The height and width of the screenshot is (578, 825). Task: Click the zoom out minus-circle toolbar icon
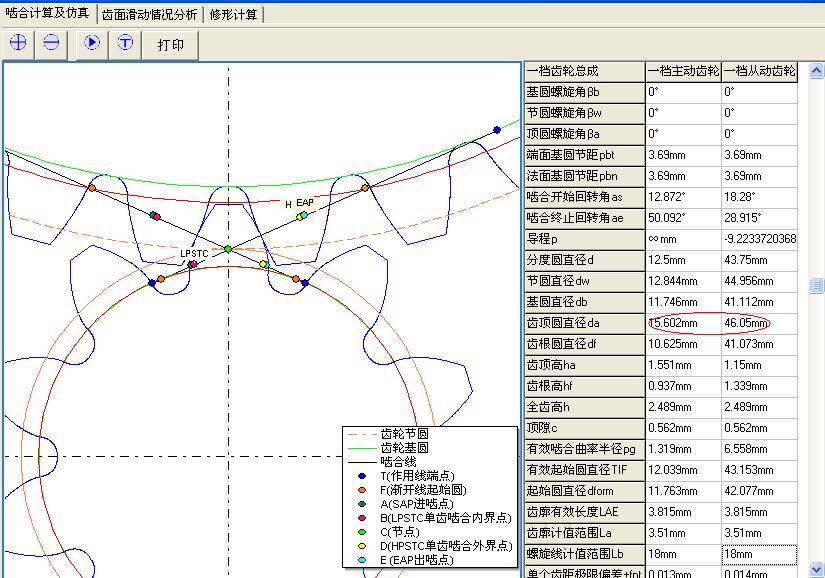[x=51, y=44]
